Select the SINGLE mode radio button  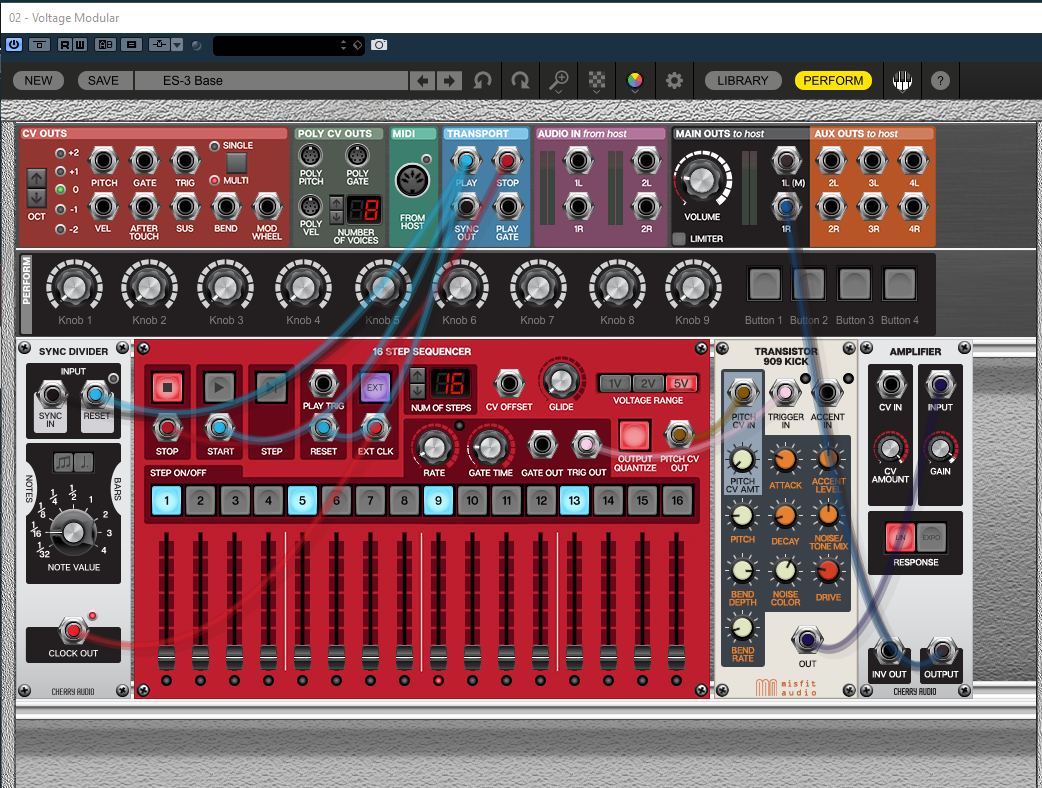[215, 146]
